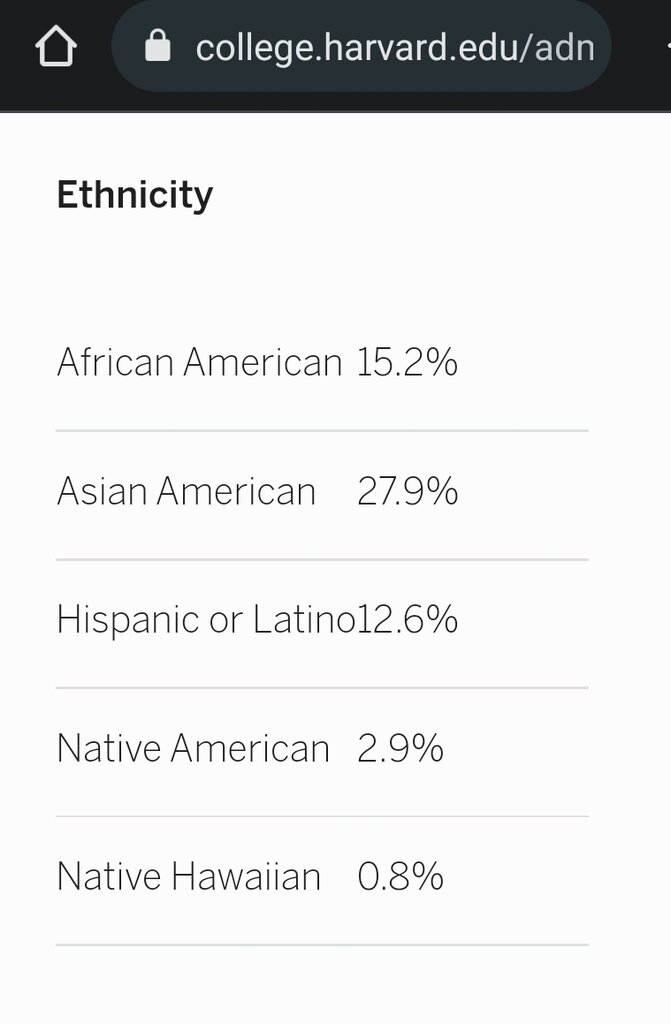
Task: Click the 15.2% value
Action: [407, 362]
